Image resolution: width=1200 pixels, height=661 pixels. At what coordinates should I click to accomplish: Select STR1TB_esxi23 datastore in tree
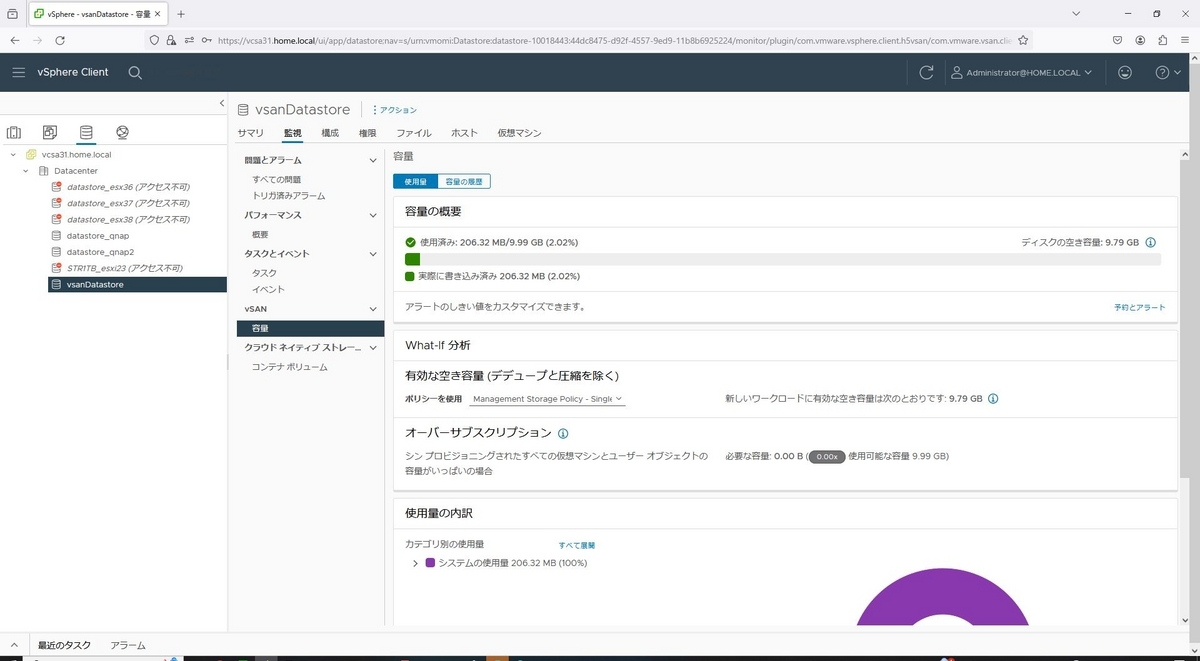[x=125, y=268]
